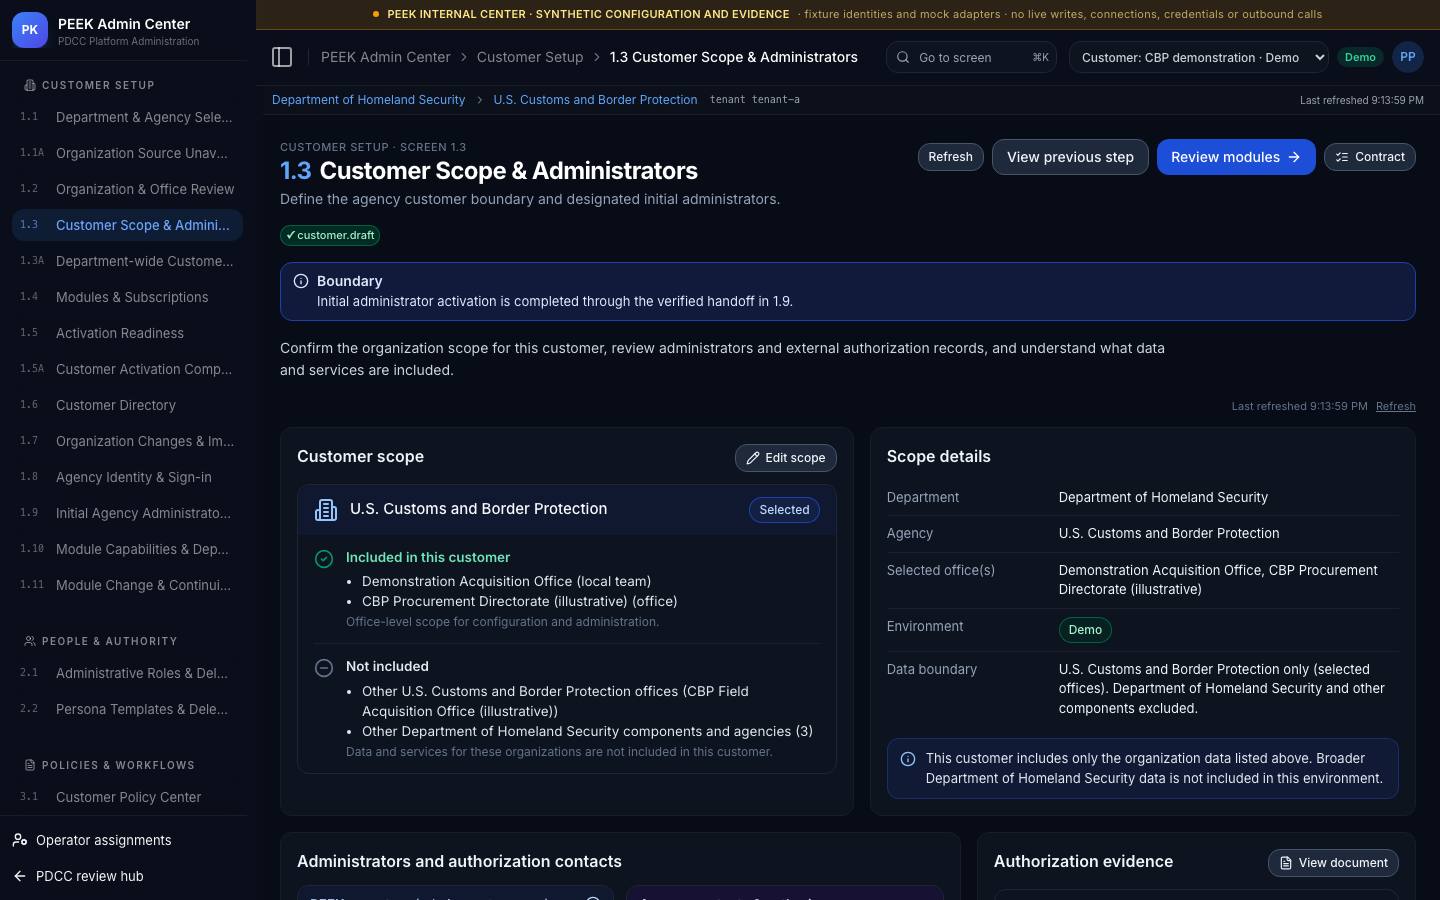Click Review modules button
Viewport: 1440px width, 900px height.
(1236, 157)
